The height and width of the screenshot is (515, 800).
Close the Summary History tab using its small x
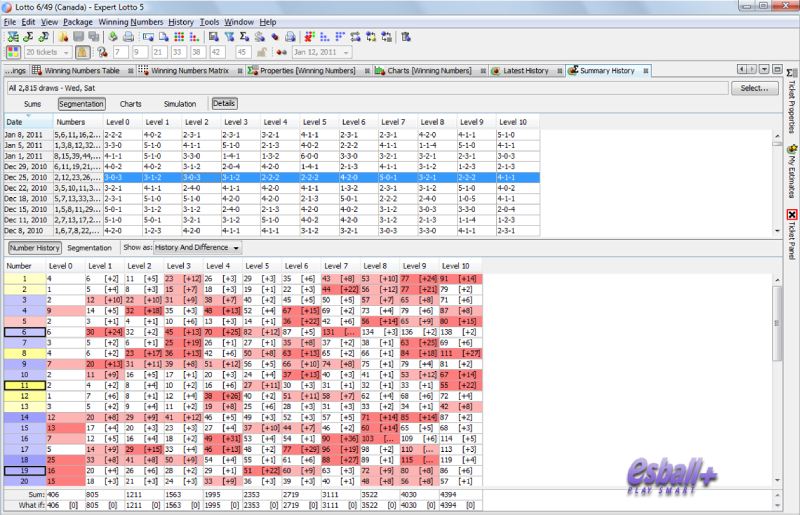pos(646,71)
